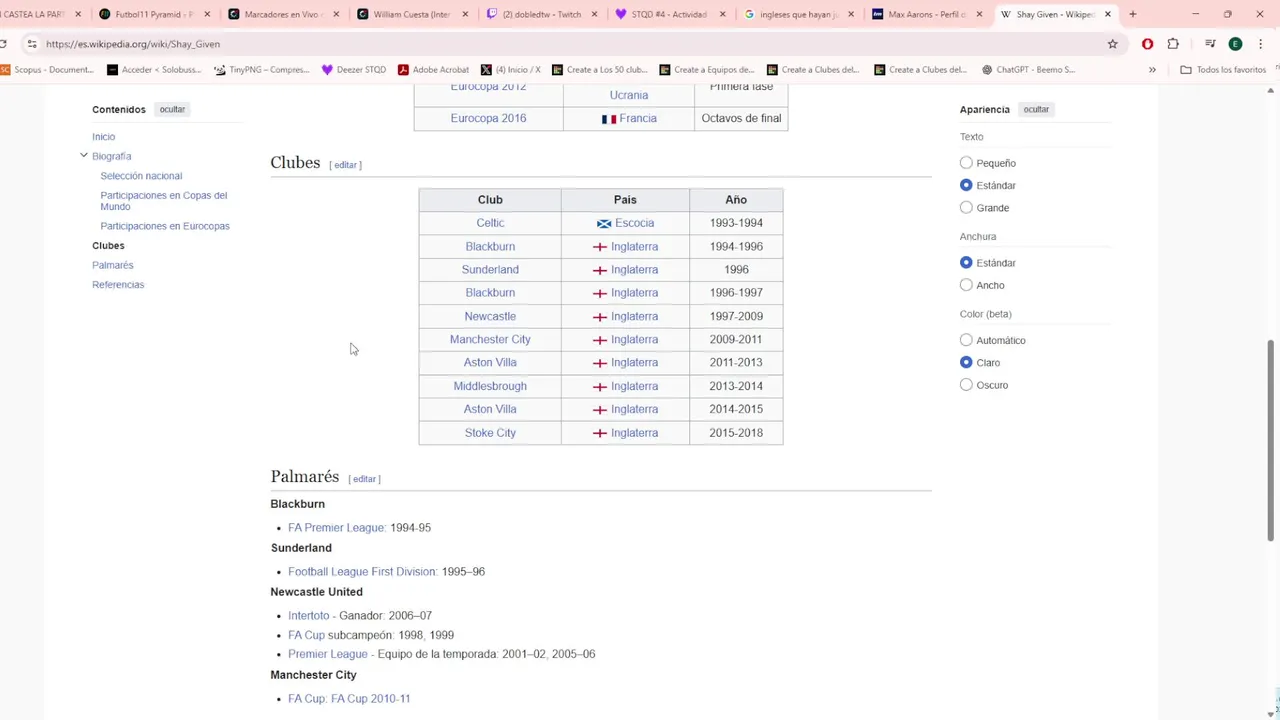Select Grande text size
This screenshot has height=720, width=1280.
tap(966, 208)
